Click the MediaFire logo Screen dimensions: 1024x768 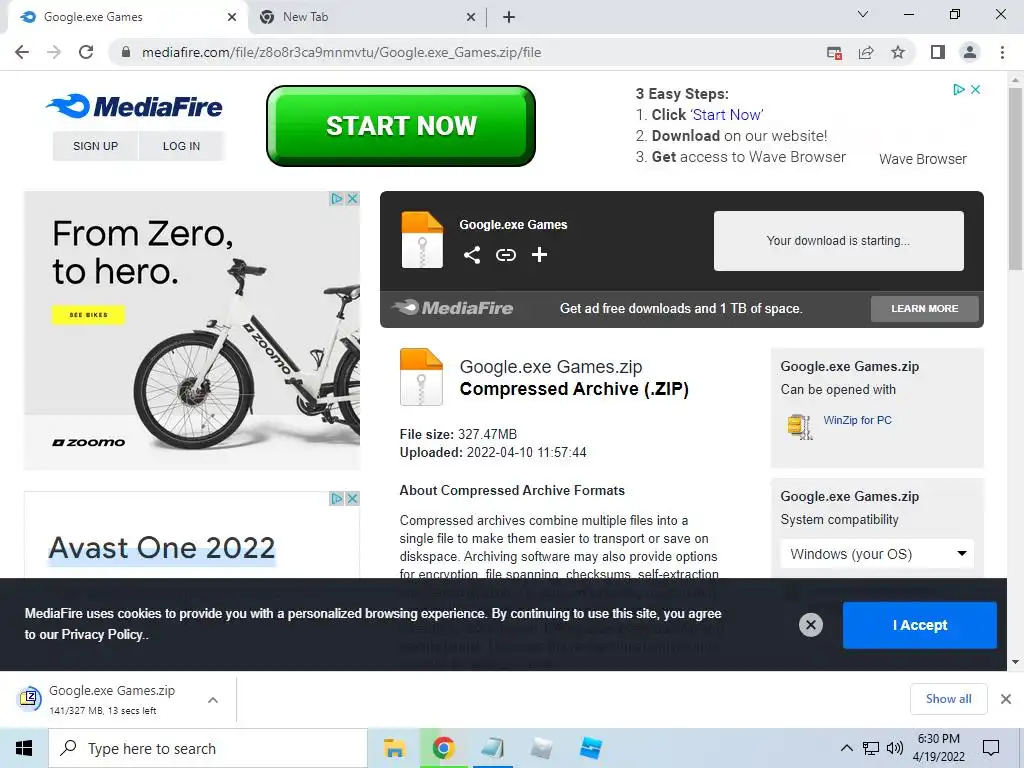point(134,106)
